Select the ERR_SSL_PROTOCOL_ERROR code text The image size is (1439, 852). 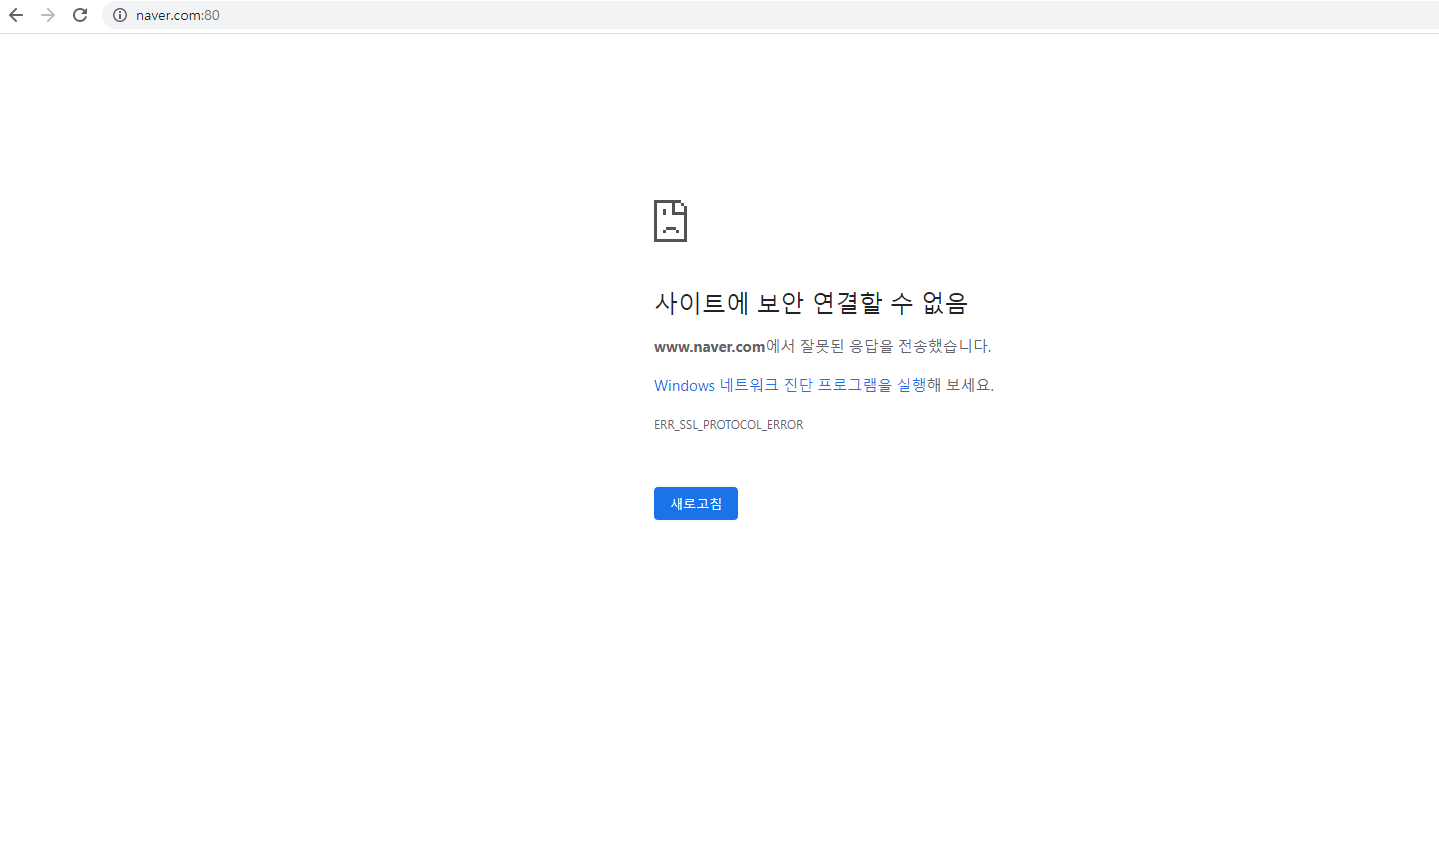[x=729, y=425]
